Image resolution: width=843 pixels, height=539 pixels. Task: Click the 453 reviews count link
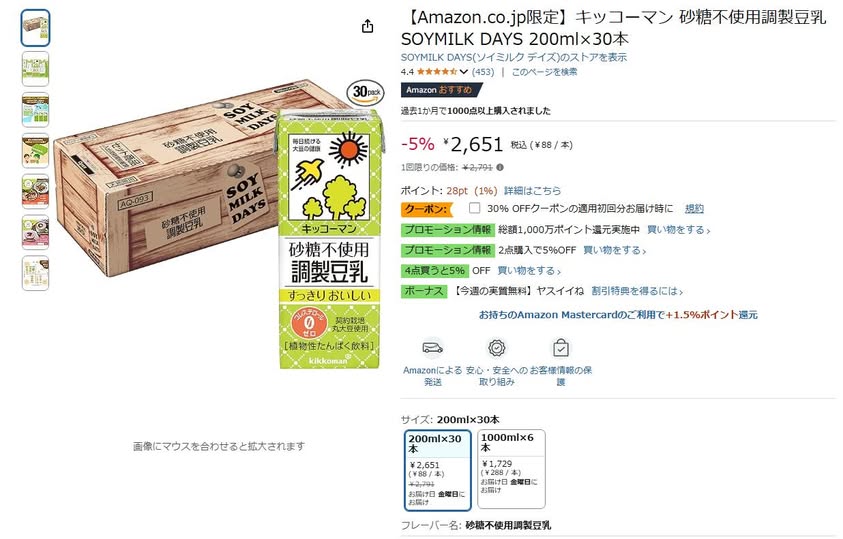tap(483, 71)
